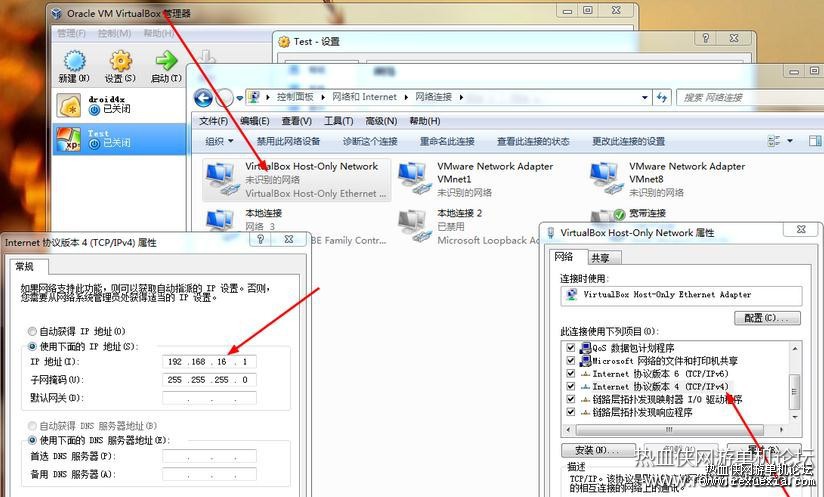
Task: Open the 组织 dropdown in Network Connections toolbar
Action: point(220,141)
